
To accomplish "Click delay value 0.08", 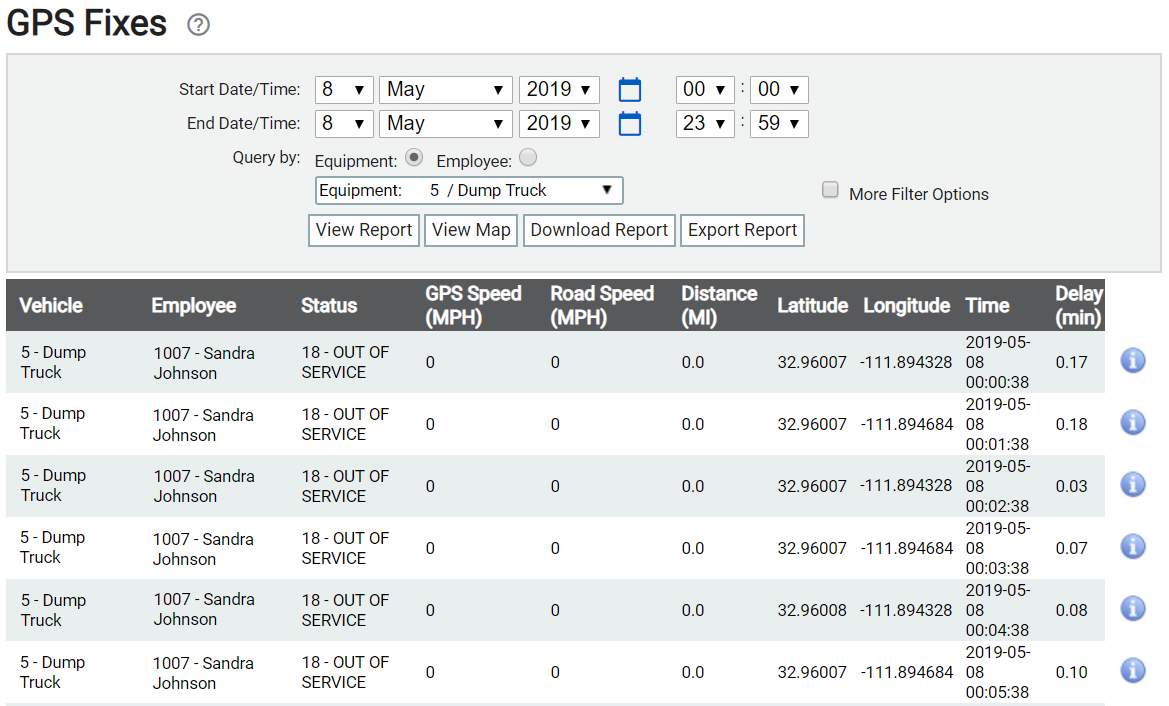I will coord(1071,611).
